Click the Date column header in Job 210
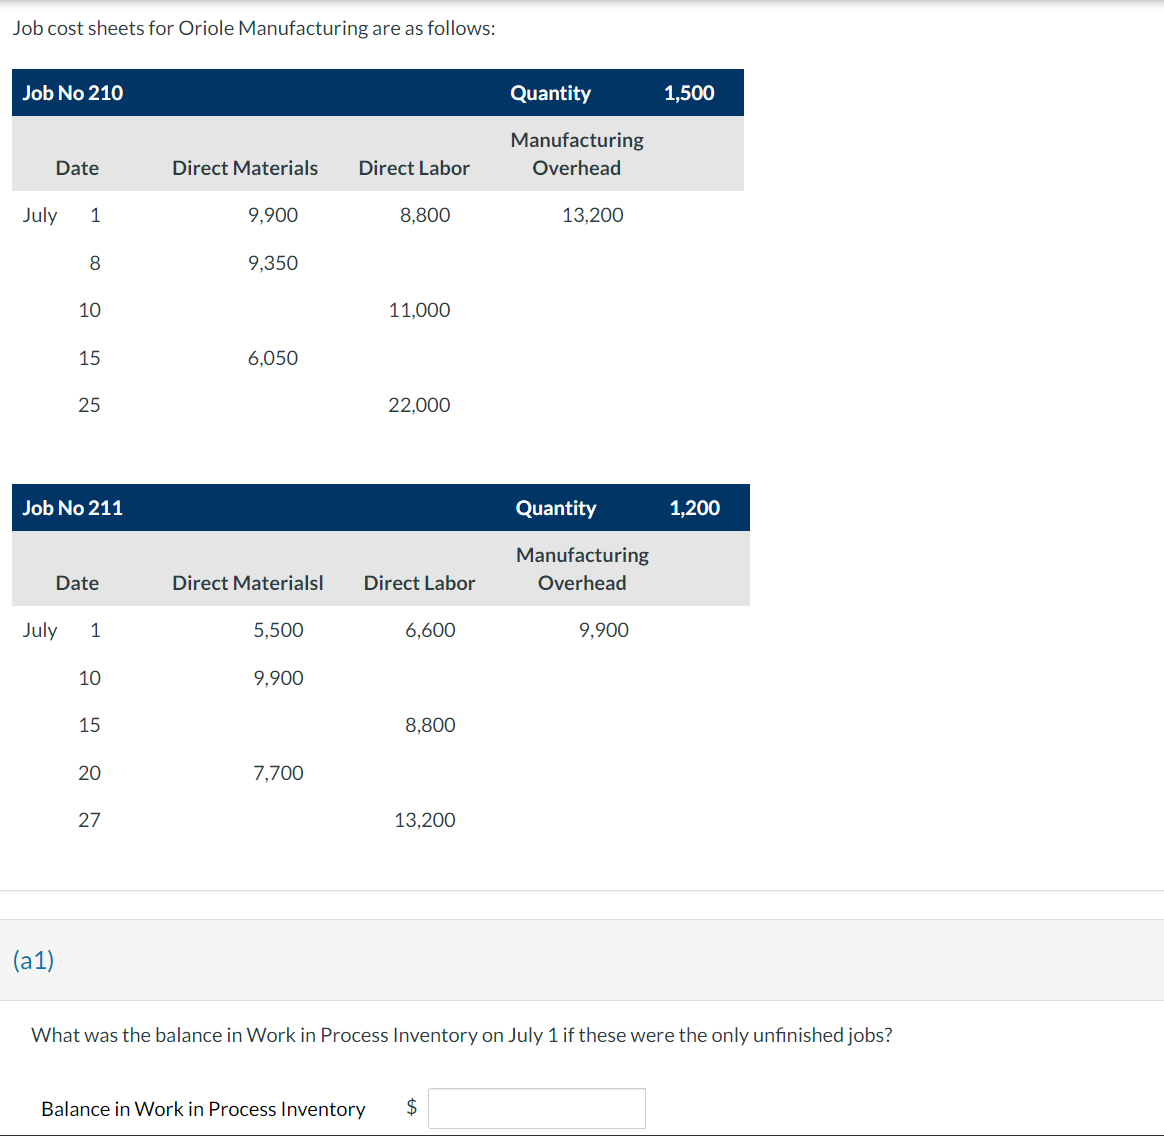Viewport: 1164px width, 1136px height. [x=77, y=168]
